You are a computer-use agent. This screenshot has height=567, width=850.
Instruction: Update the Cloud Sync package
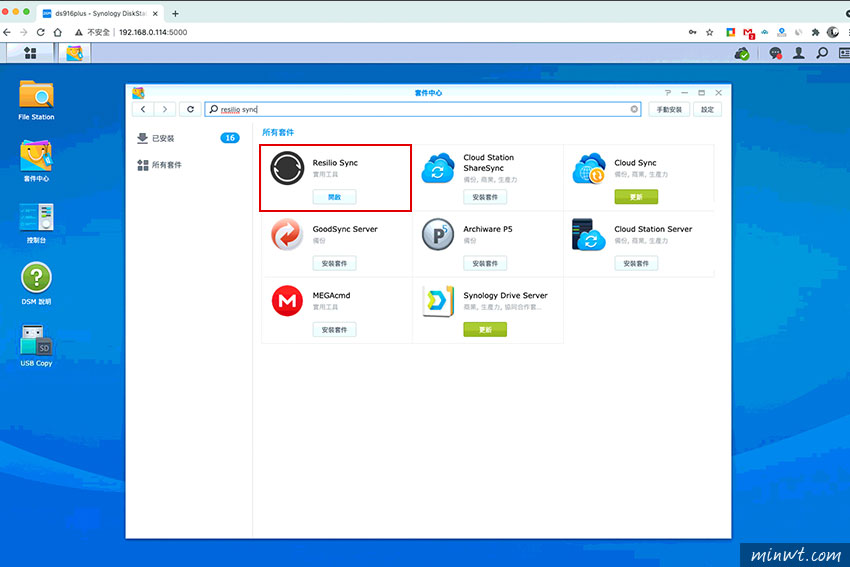coord(636,197)
